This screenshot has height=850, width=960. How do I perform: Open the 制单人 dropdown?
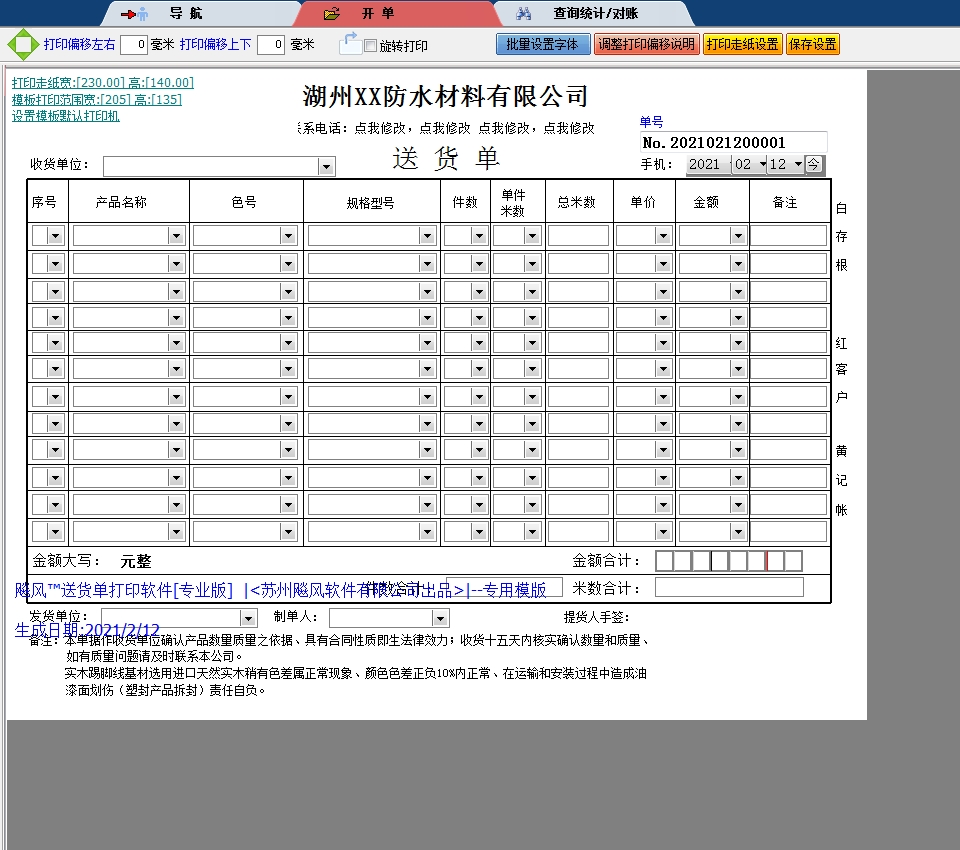click(x=440, y=617)
